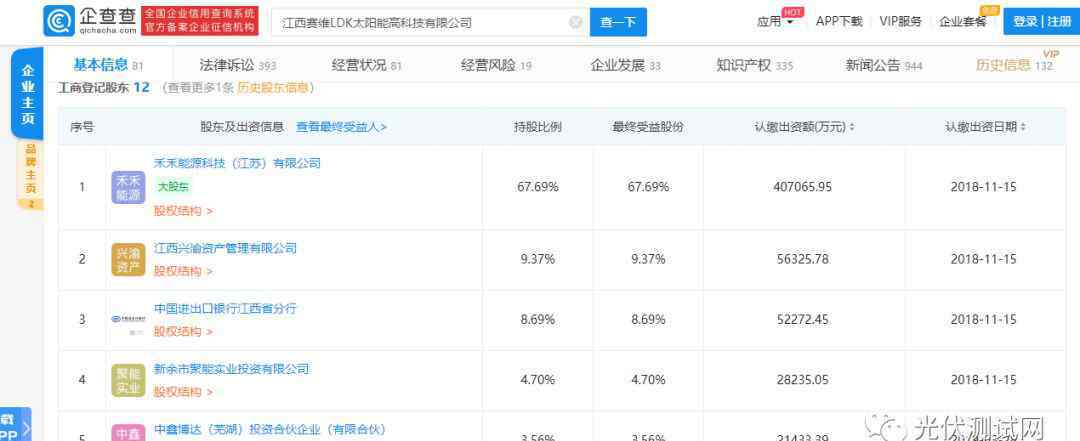Open 企业套餐 page
The image size is (1080, 441).
[x=962, y=21]
